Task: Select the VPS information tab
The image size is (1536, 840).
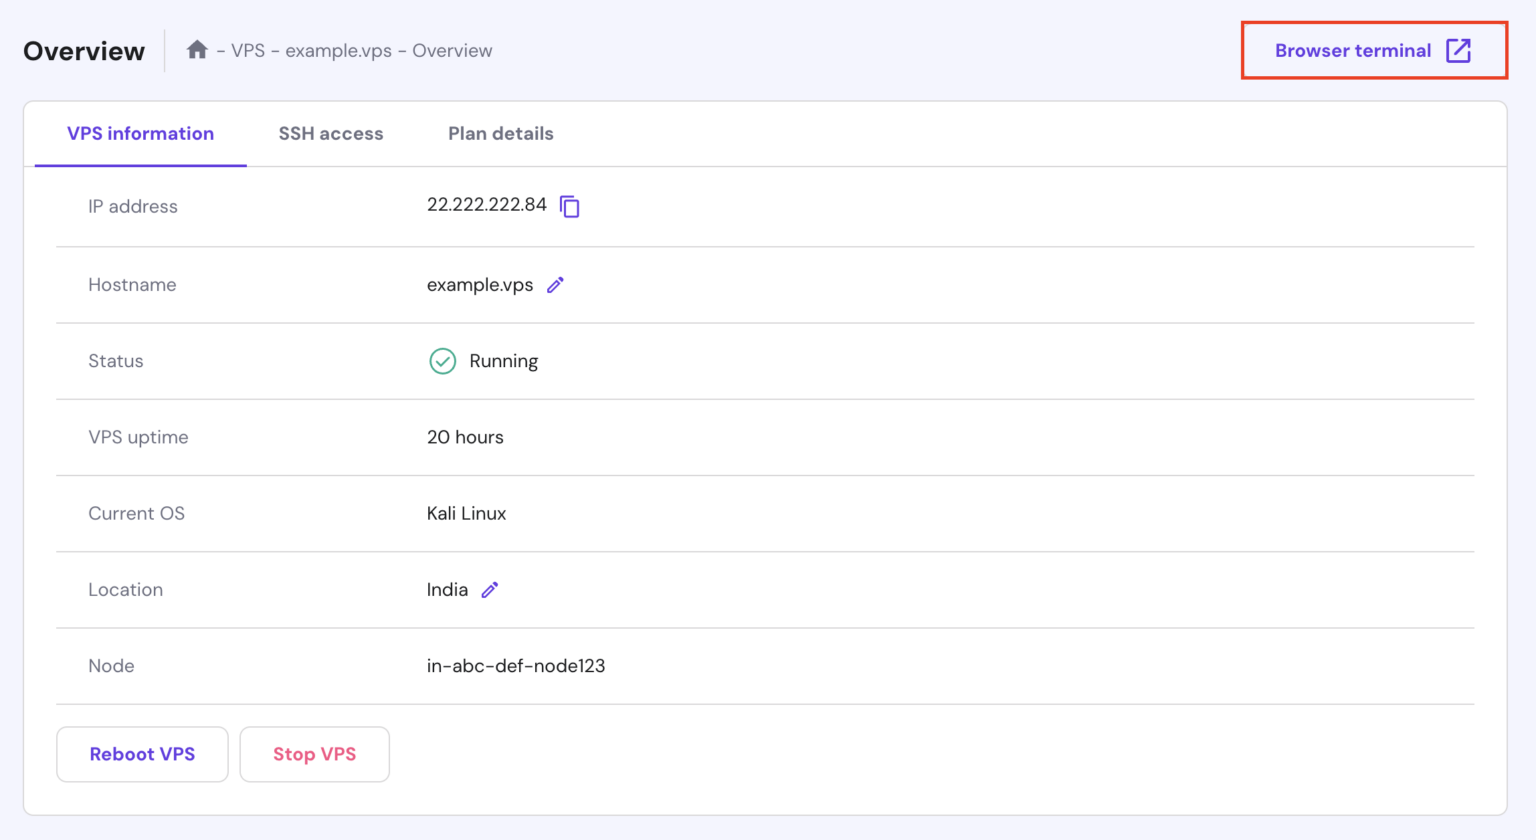Action: (140, 134)
